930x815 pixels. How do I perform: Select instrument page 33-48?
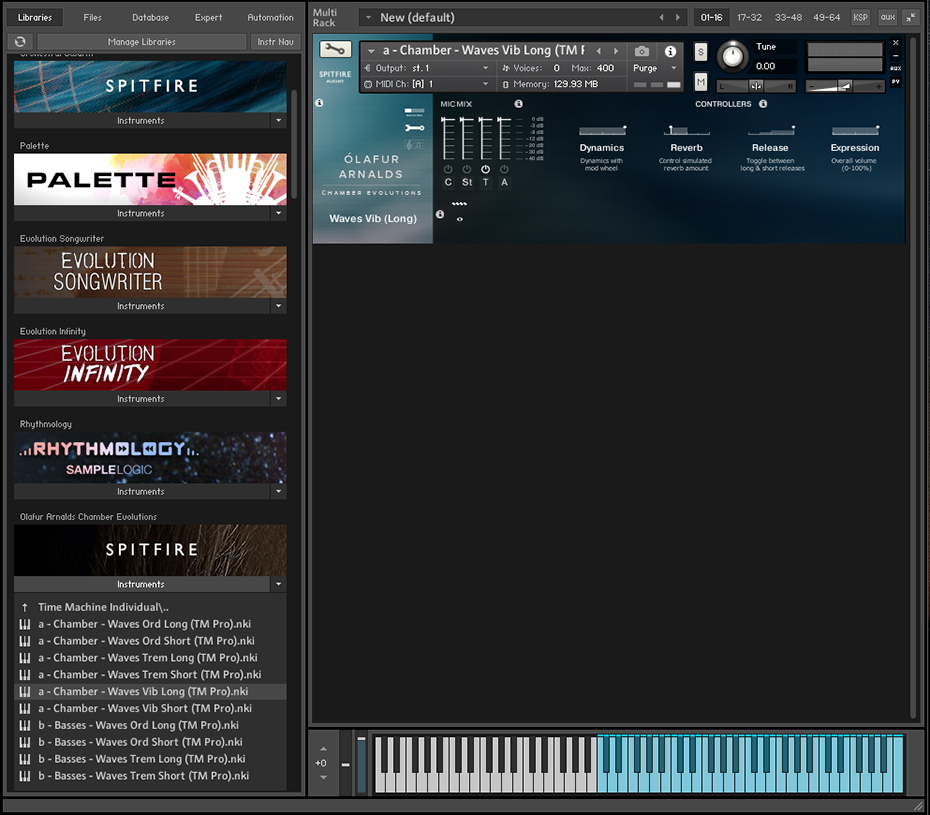pos(788,18)
